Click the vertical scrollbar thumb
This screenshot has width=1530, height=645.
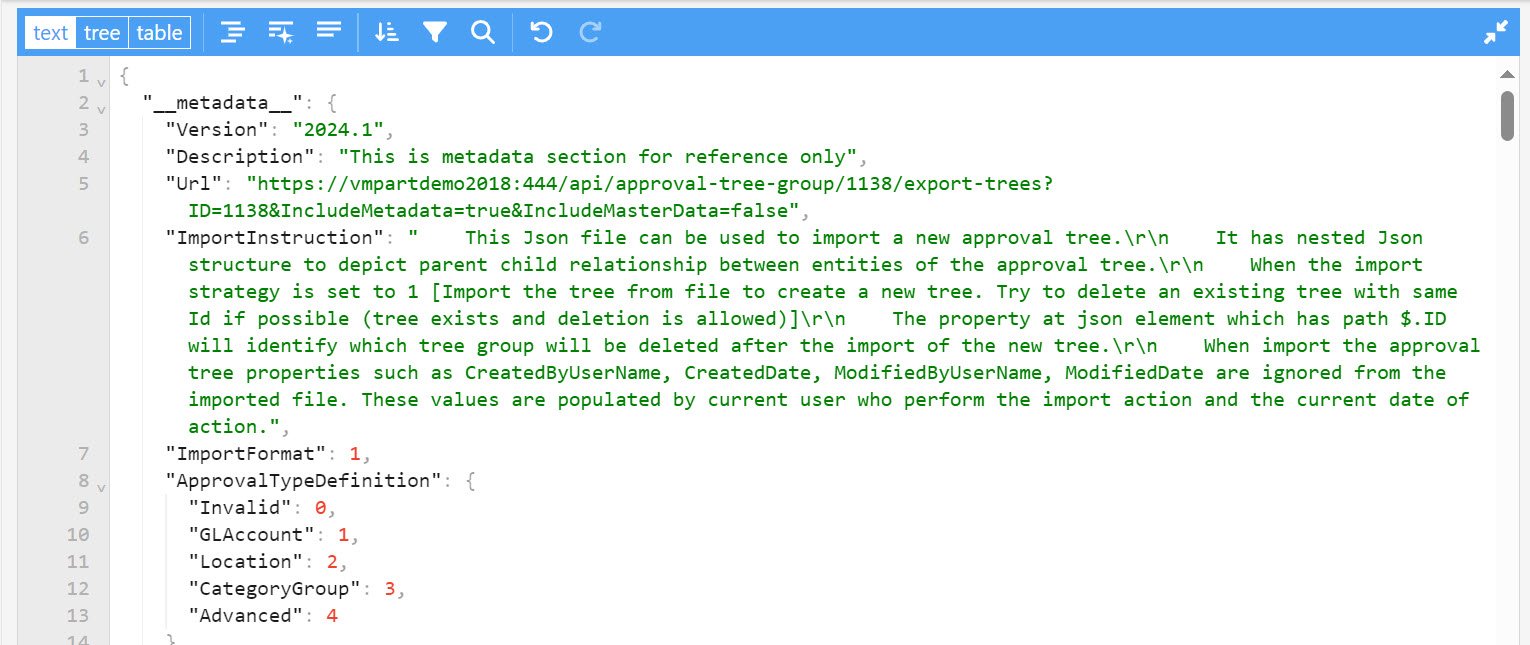pyautogui.click(x=1508, y=115)
